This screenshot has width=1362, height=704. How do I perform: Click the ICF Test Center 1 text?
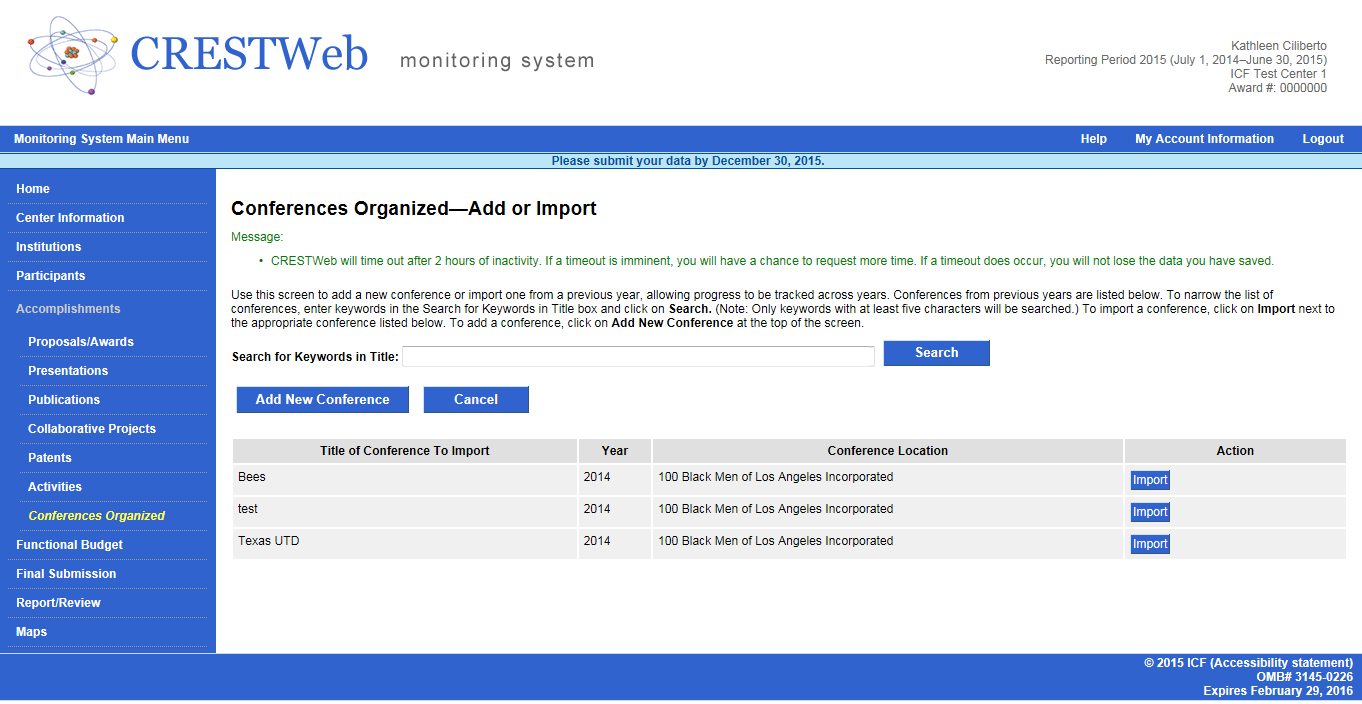pos(1279,74)
